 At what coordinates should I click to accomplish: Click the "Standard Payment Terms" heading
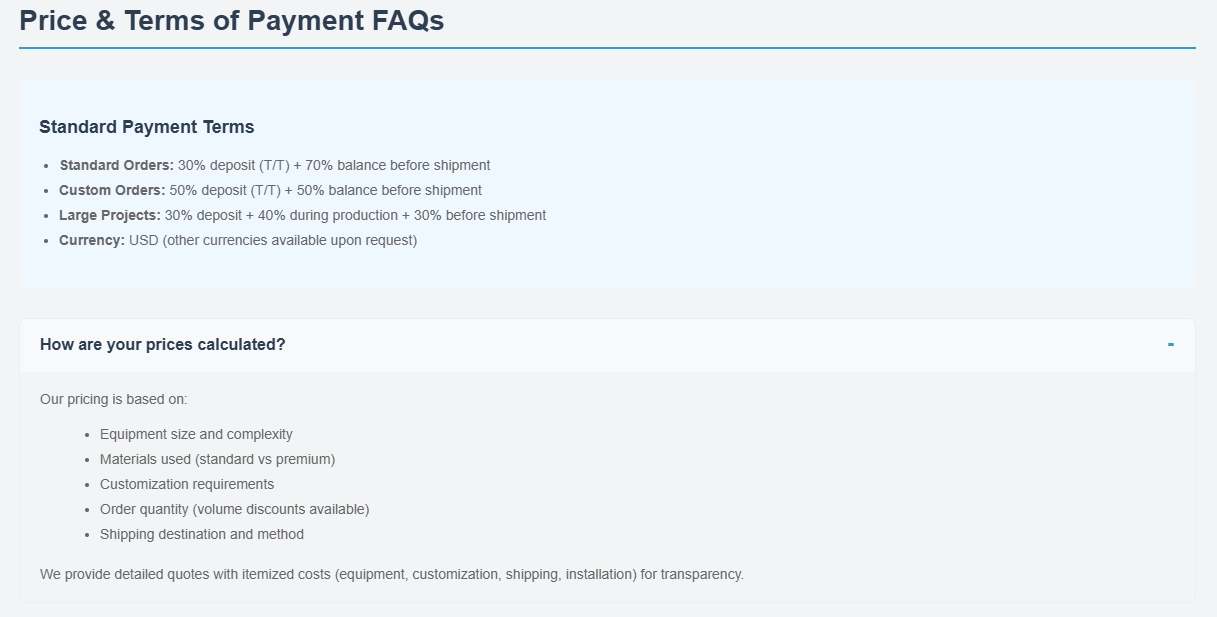(147, 127)
